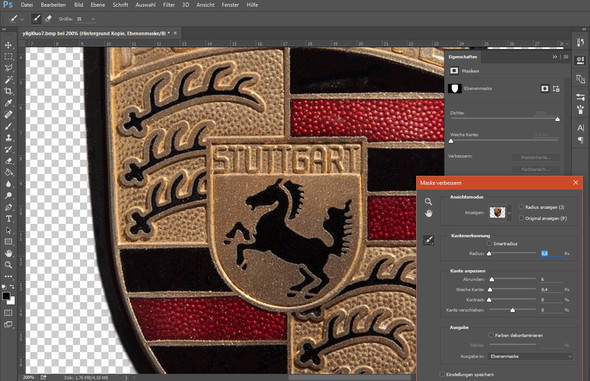Click the Maskenkante button
Screen dimensions: 590x381
tap(535, 157)
